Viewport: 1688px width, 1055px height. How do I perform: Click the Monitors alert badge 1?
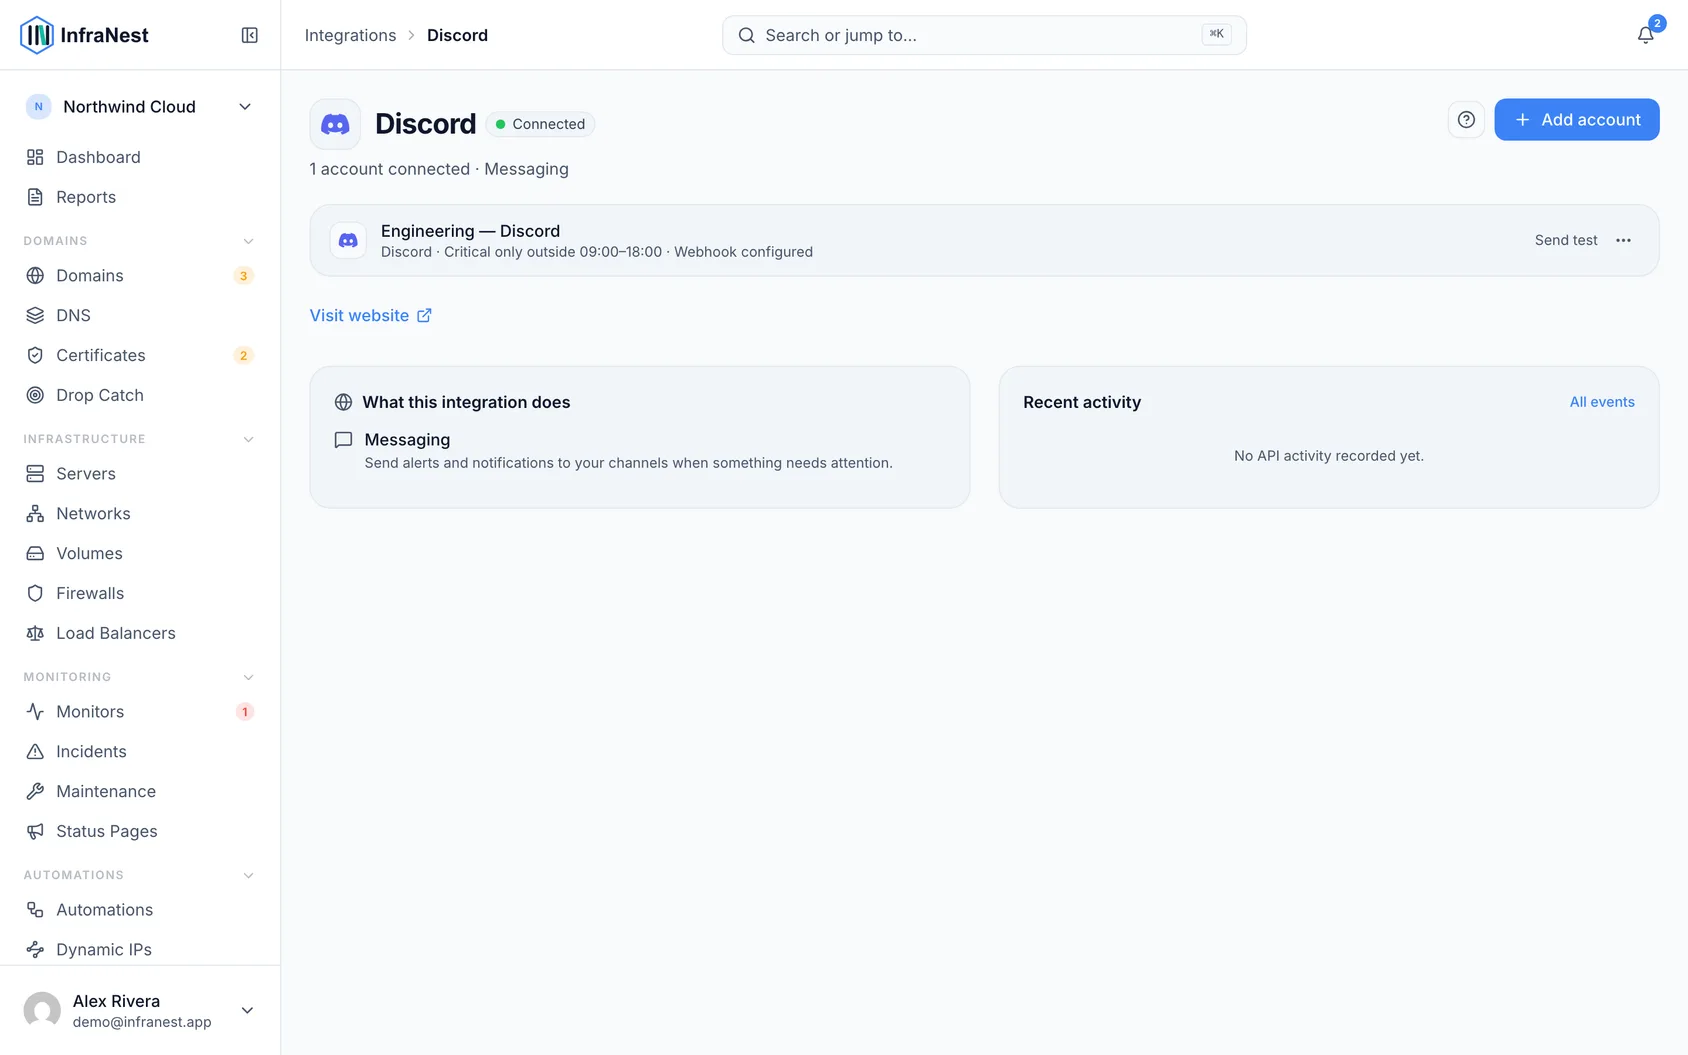point(244,712)
